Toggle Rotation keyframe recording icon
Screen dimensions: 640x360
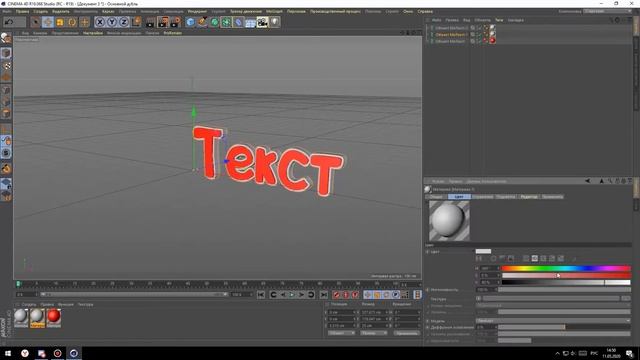pos(386,294)
